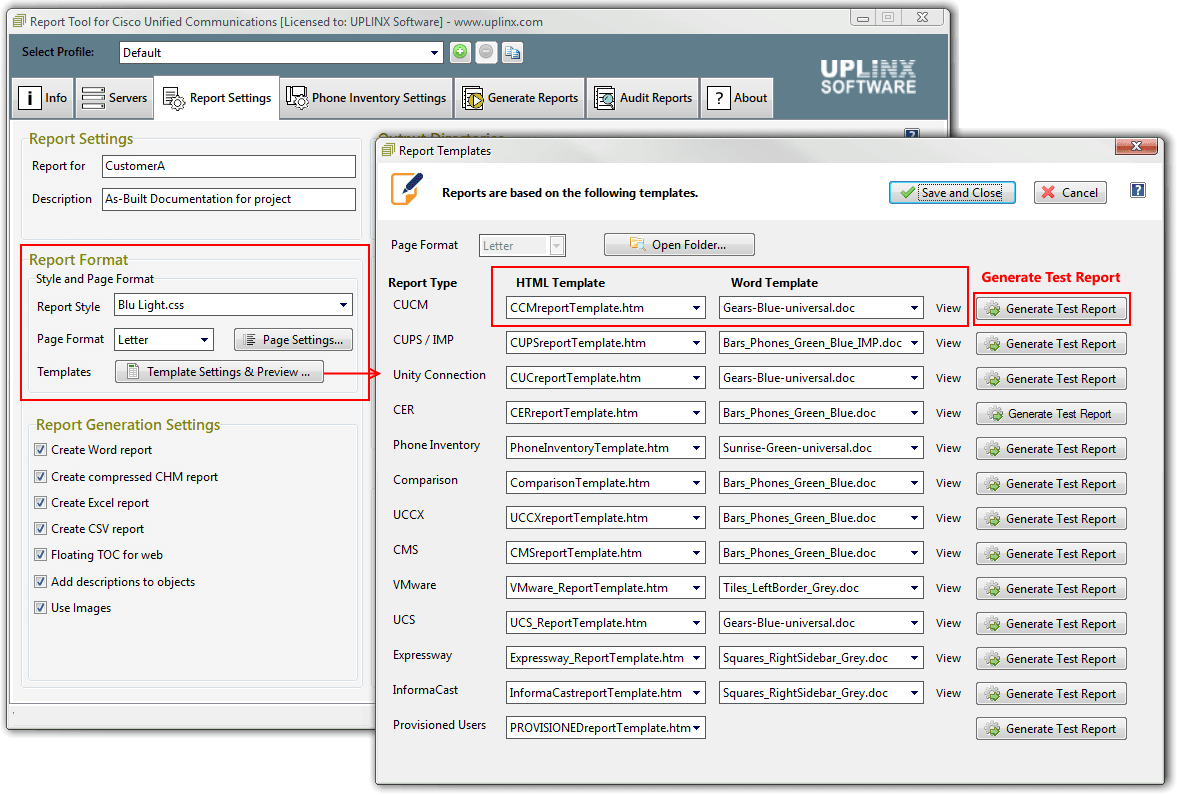Disable Floating TOC for web
Screen dimensions: 1177x795
coord(41,555)
